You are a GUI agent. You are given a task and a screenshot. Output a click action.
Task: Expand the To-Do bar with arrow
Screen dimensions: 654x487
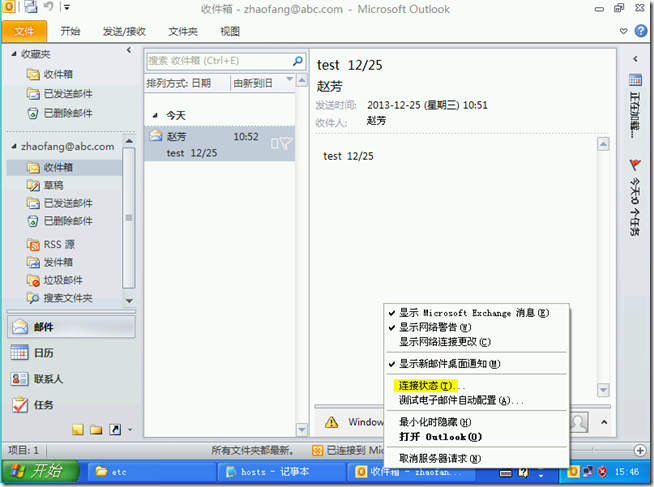635,59
